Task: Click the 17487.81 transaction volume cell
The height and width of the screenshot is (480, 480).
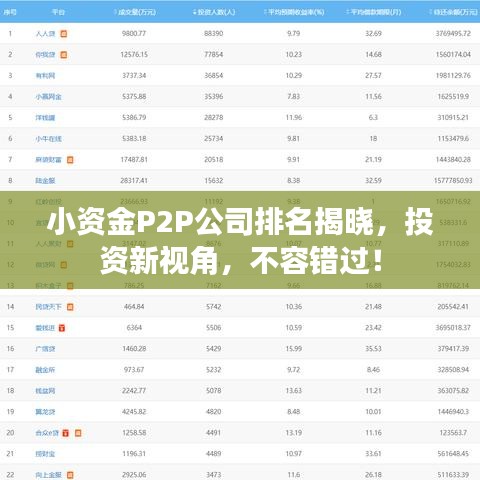Action: pos(134,160)
